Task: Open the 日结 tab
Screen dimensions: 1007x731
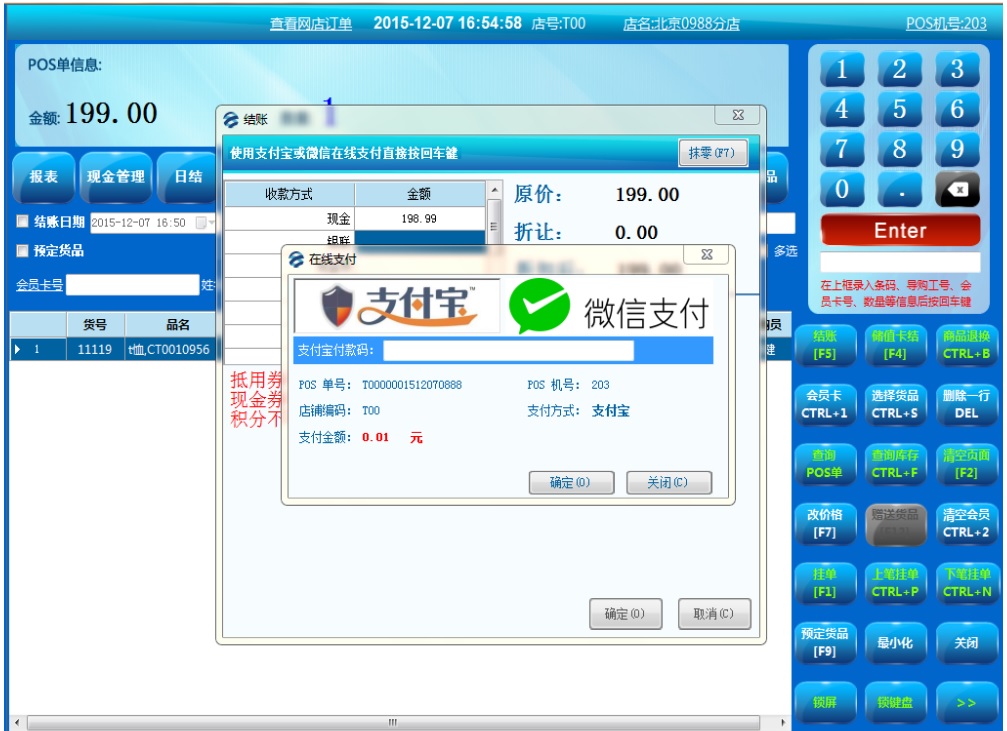Action: 188,177
